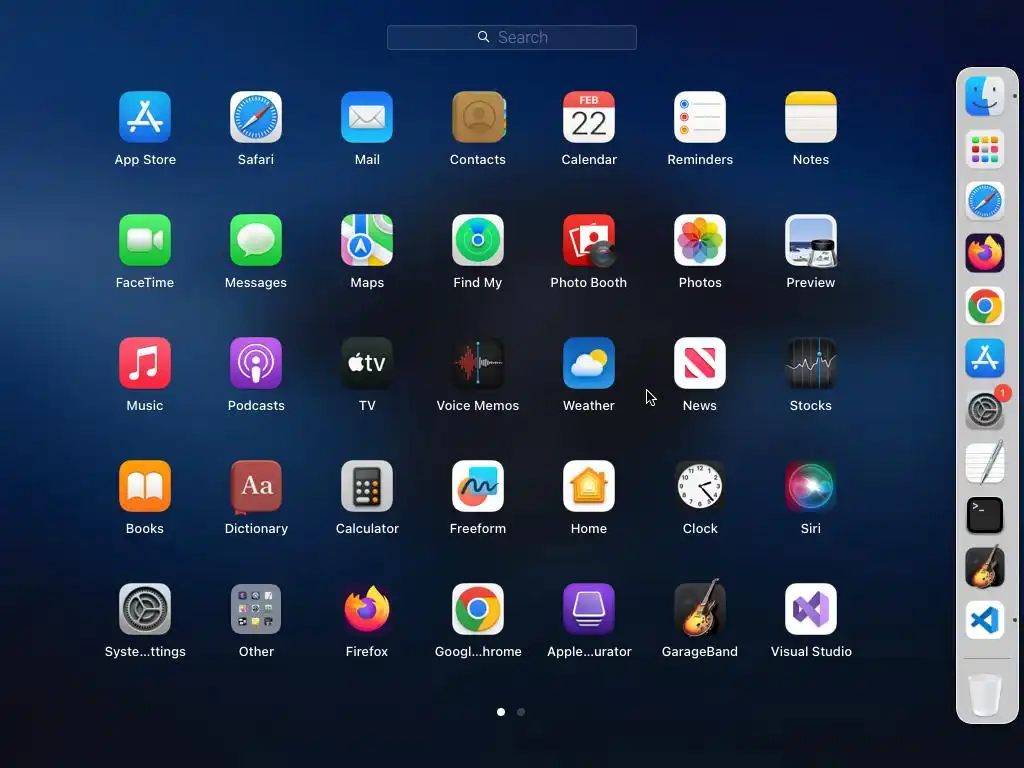Screen dimensions: 1024x768
Task: Open the Contacts app
Action: 478,118
